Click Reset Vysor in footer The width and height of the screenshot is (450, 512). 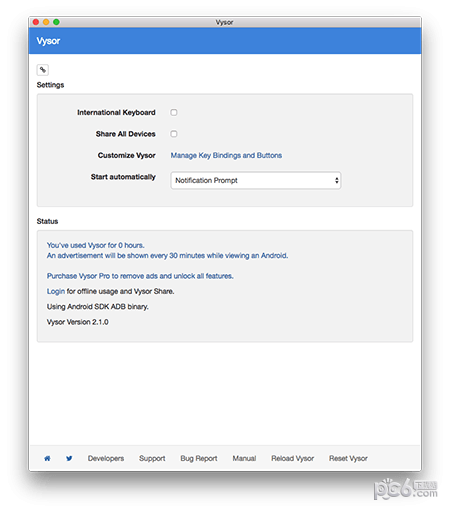(x=348, y=458)
